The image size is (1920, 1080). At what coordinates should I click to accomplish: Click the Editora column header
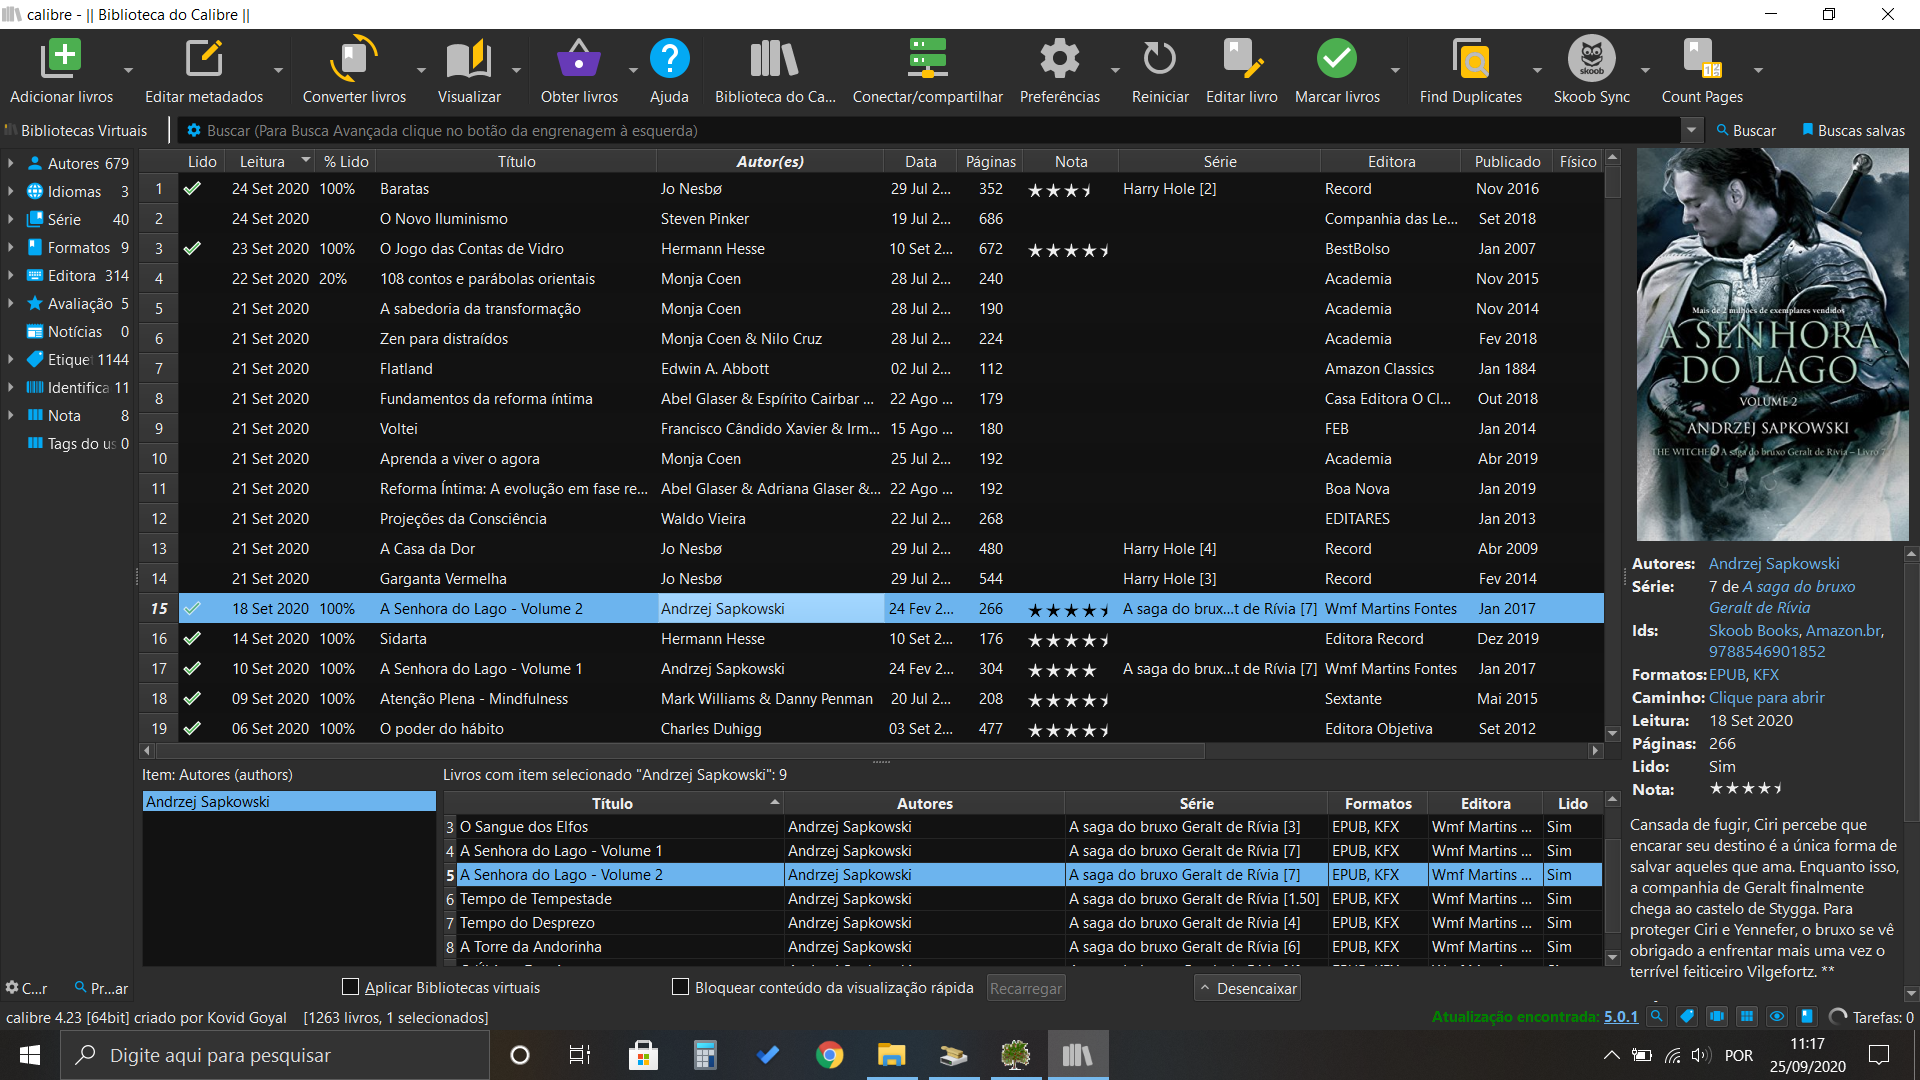[x=1391, y=162]
